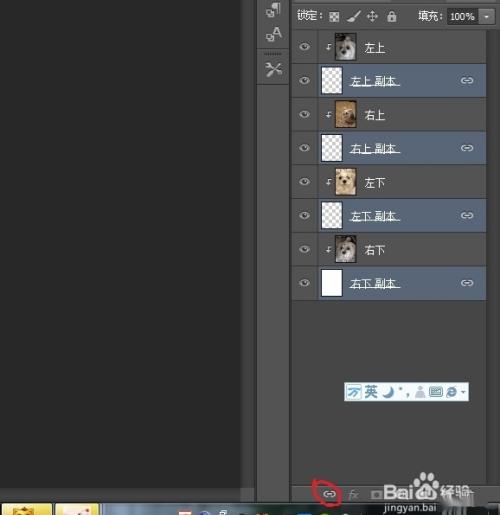Click the 右下 副本 white layer thumbnail
Viewport: 500px width, 515px height.
point(332,283)
